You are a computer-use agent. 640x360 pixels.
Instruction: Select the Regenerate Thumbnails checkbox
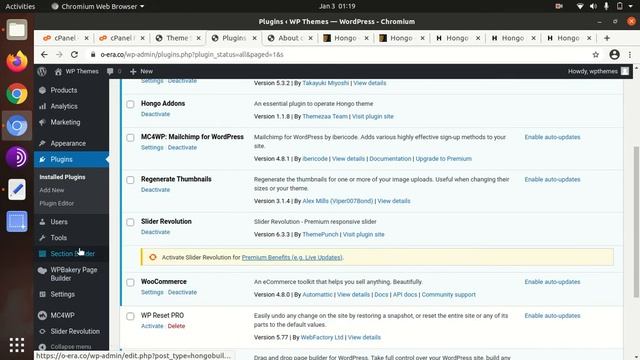[130, 180]
